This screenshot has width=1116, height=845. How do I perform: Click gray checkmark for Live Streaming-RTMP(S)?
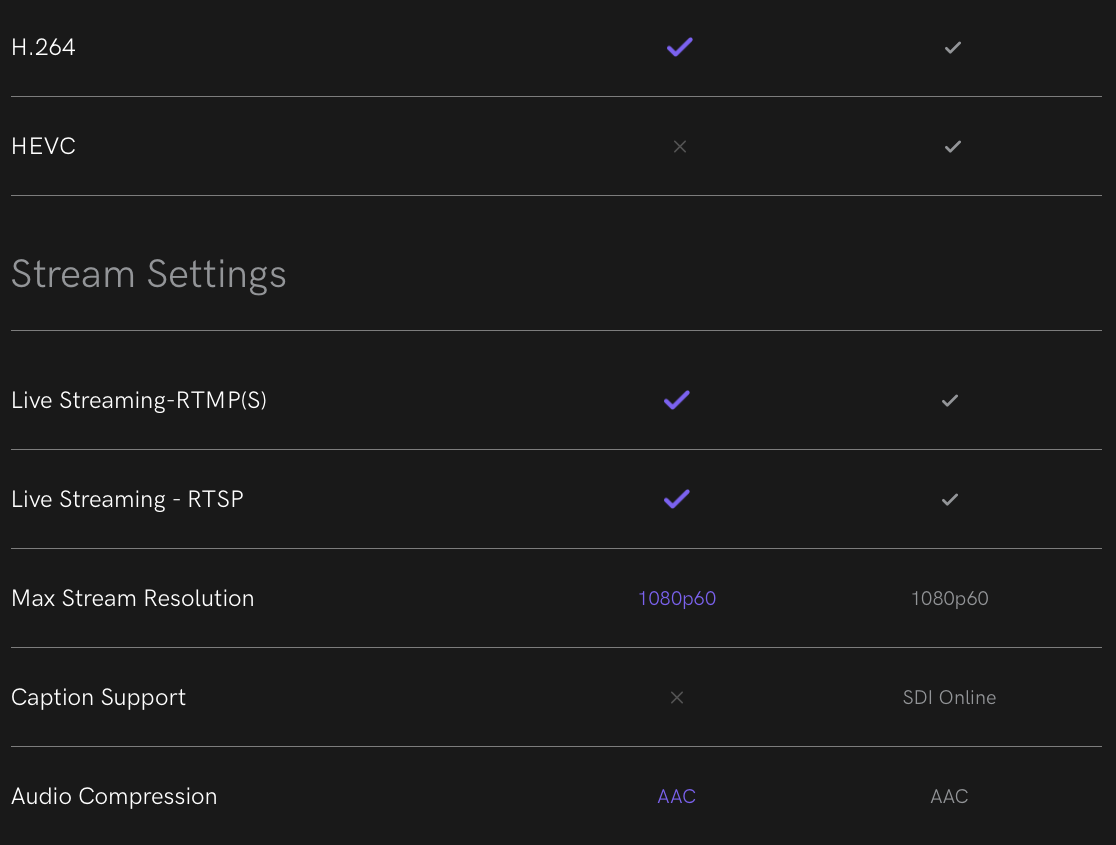point(949,401)
